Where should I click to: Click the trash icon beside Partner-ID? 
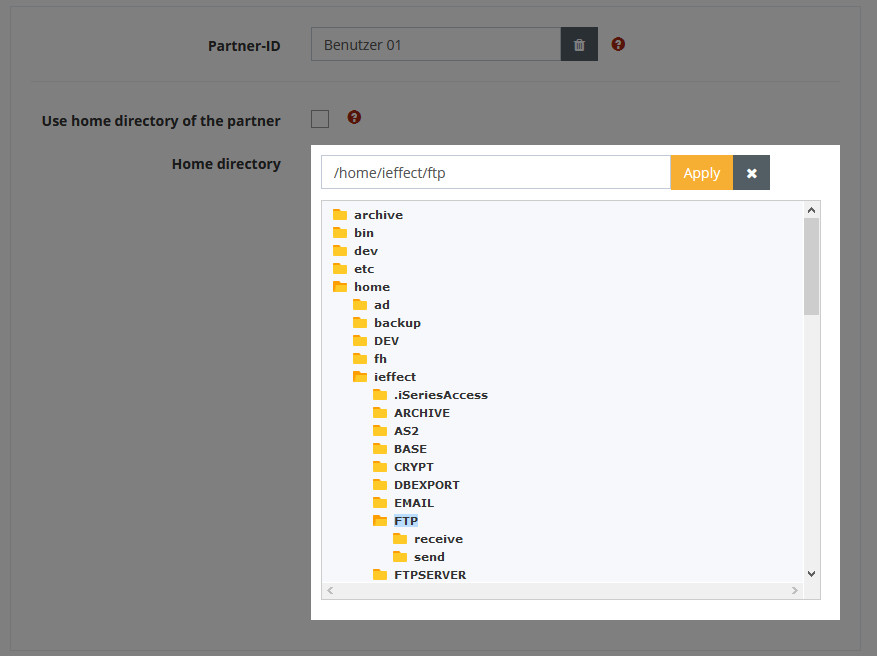tap(579, 45)
